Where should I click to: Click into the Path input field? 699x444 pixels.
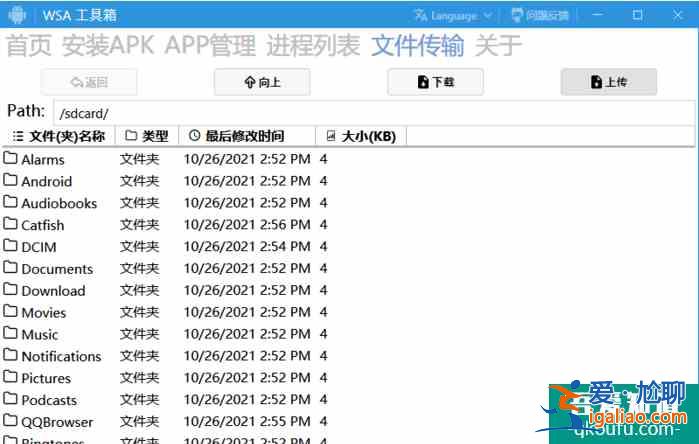pyautogui.click(x=370, y=113)
